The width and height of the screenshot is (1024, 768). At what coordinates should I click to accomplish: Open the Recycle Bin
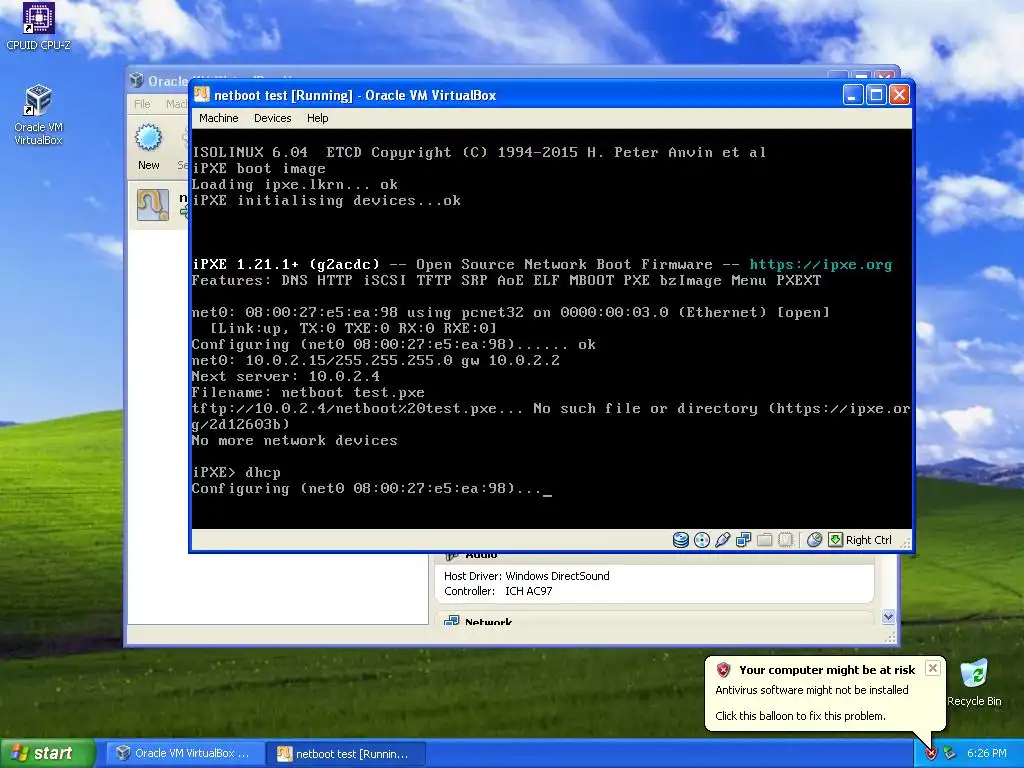point(974,682)
